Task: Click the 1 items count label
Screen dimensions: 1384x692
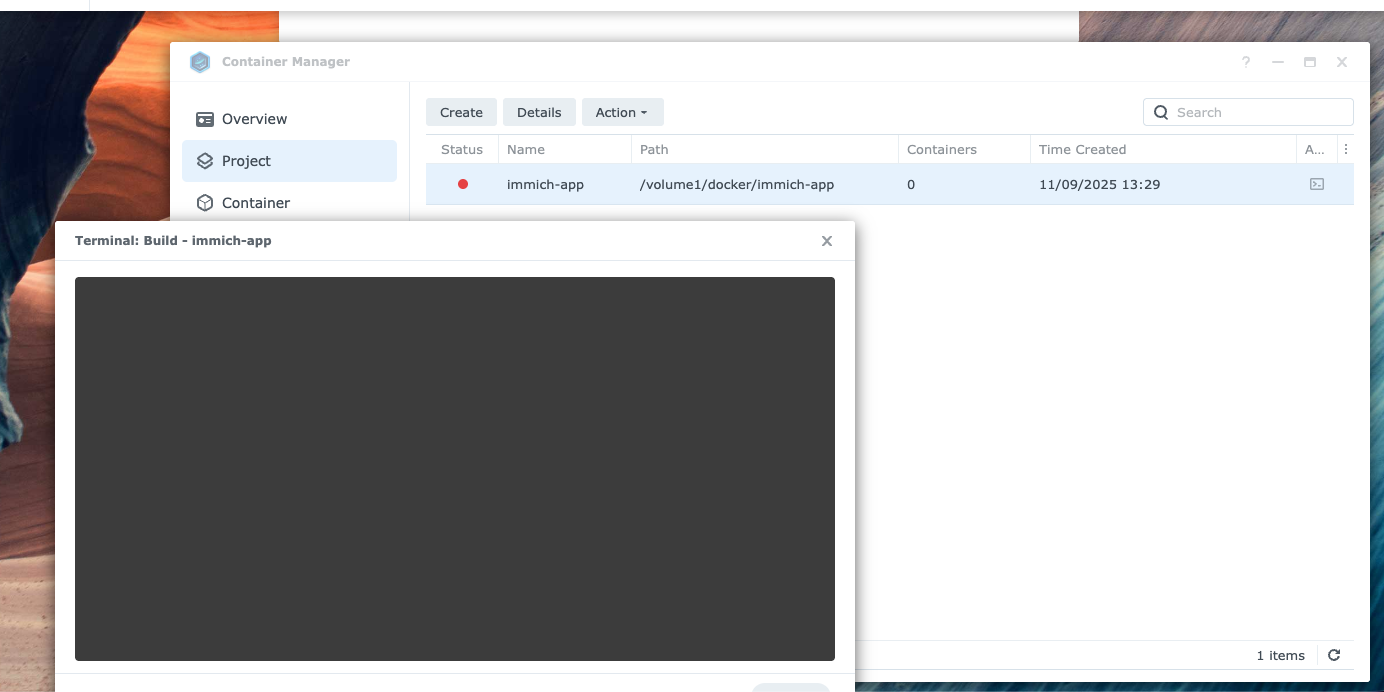Action: click(x=1280, y=656)
